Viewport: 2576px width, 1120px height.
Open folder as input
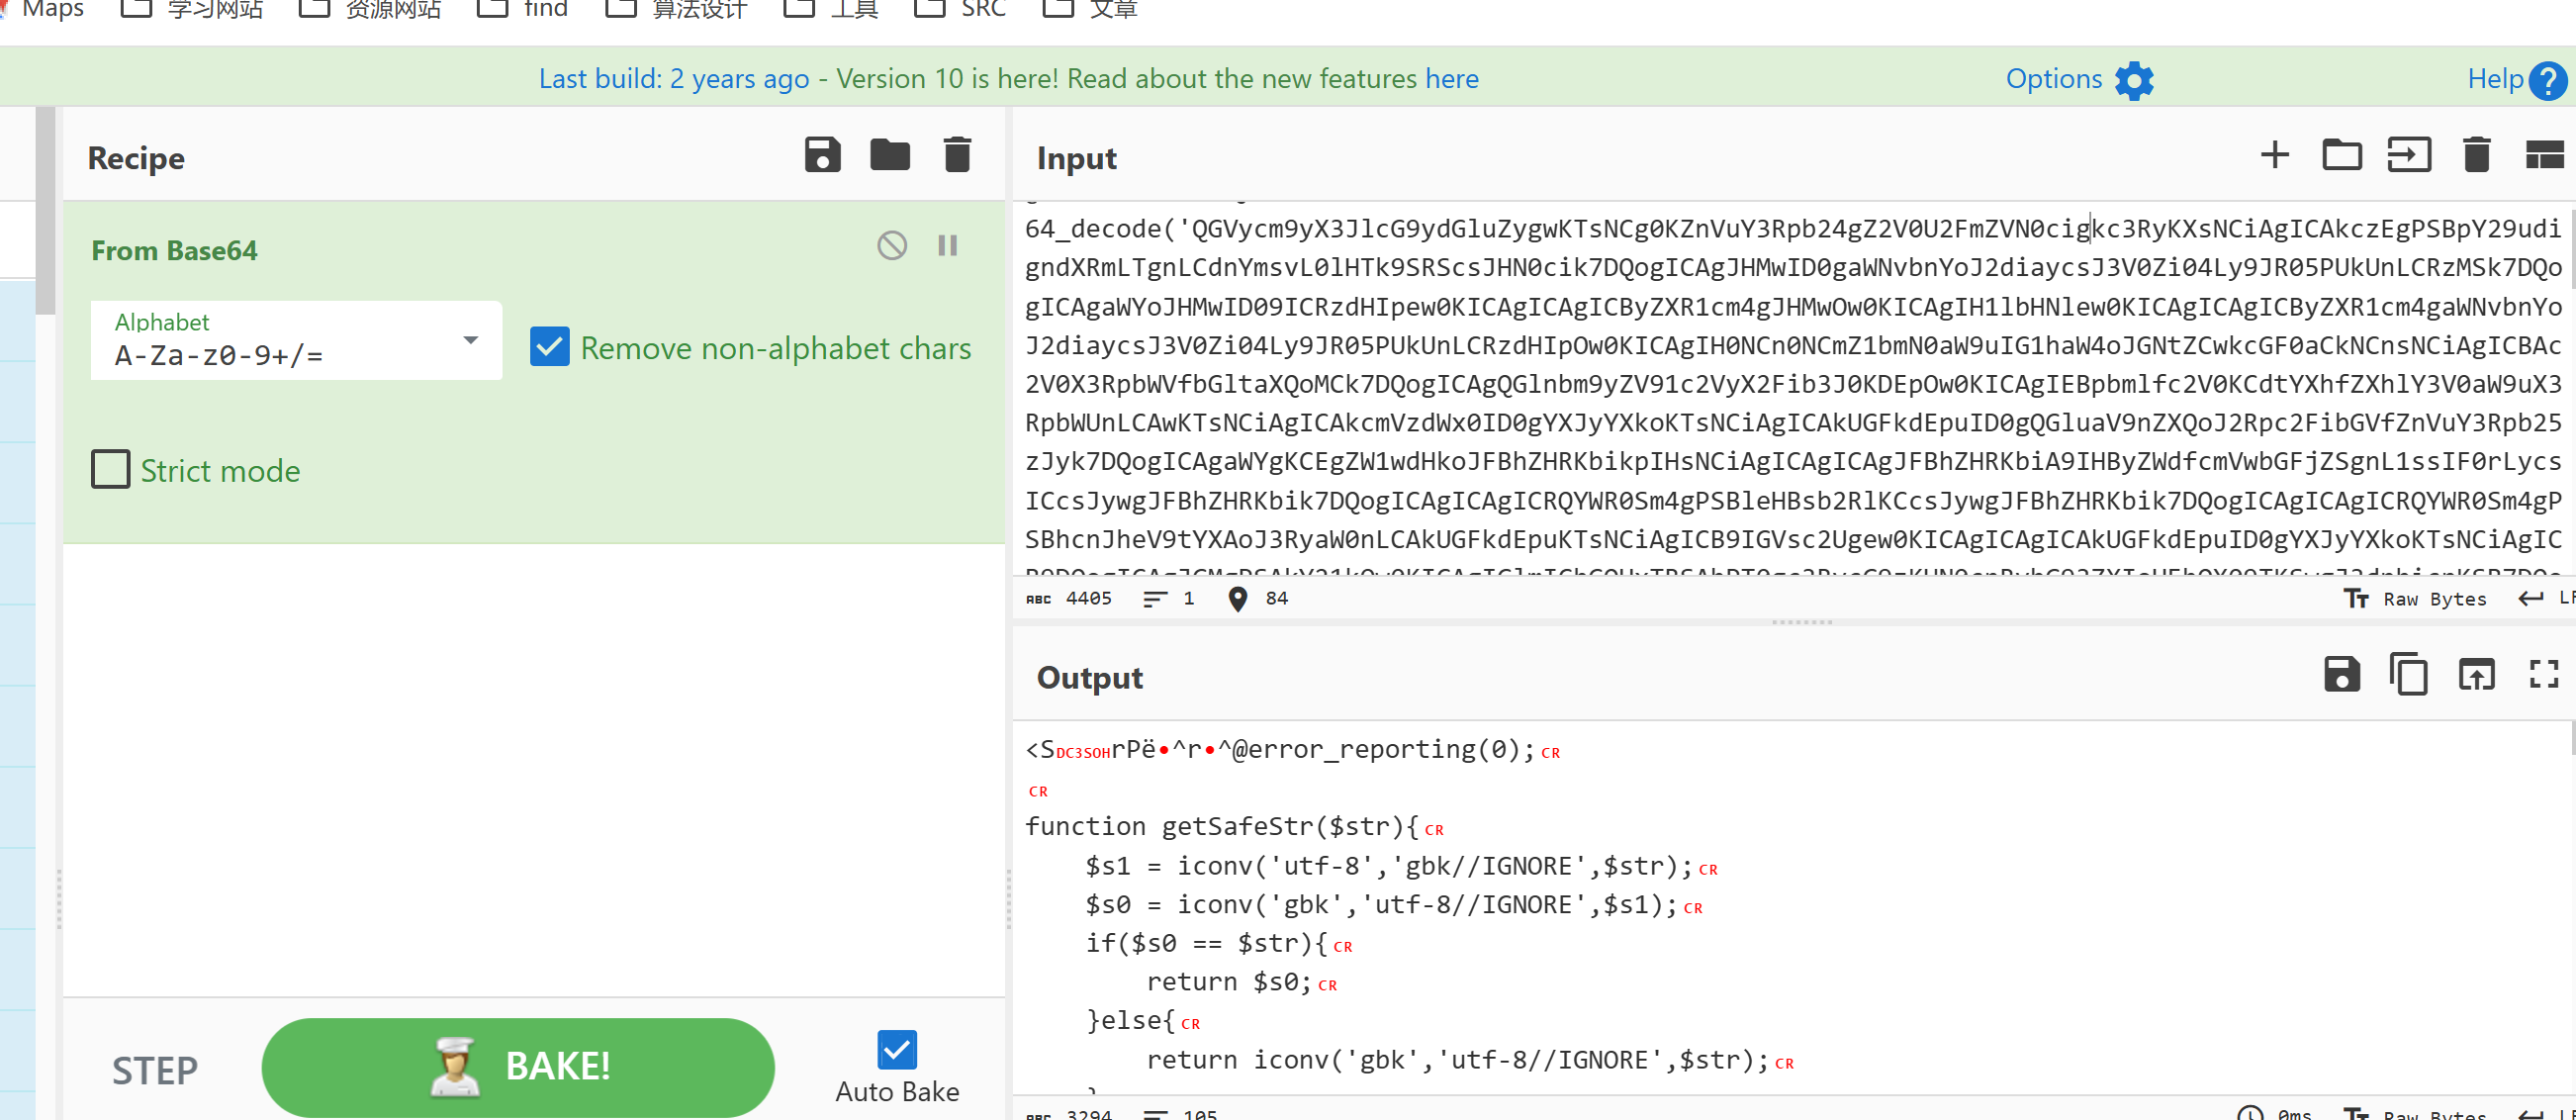2341,155
